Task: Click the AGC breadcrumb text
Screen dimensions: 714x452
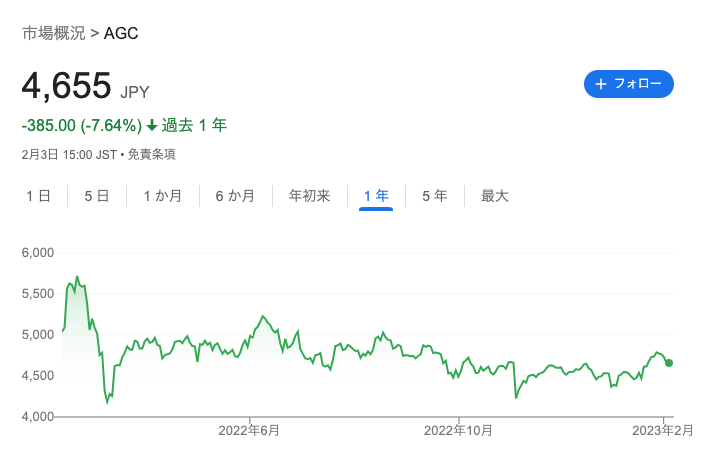Action: (121, 33)
